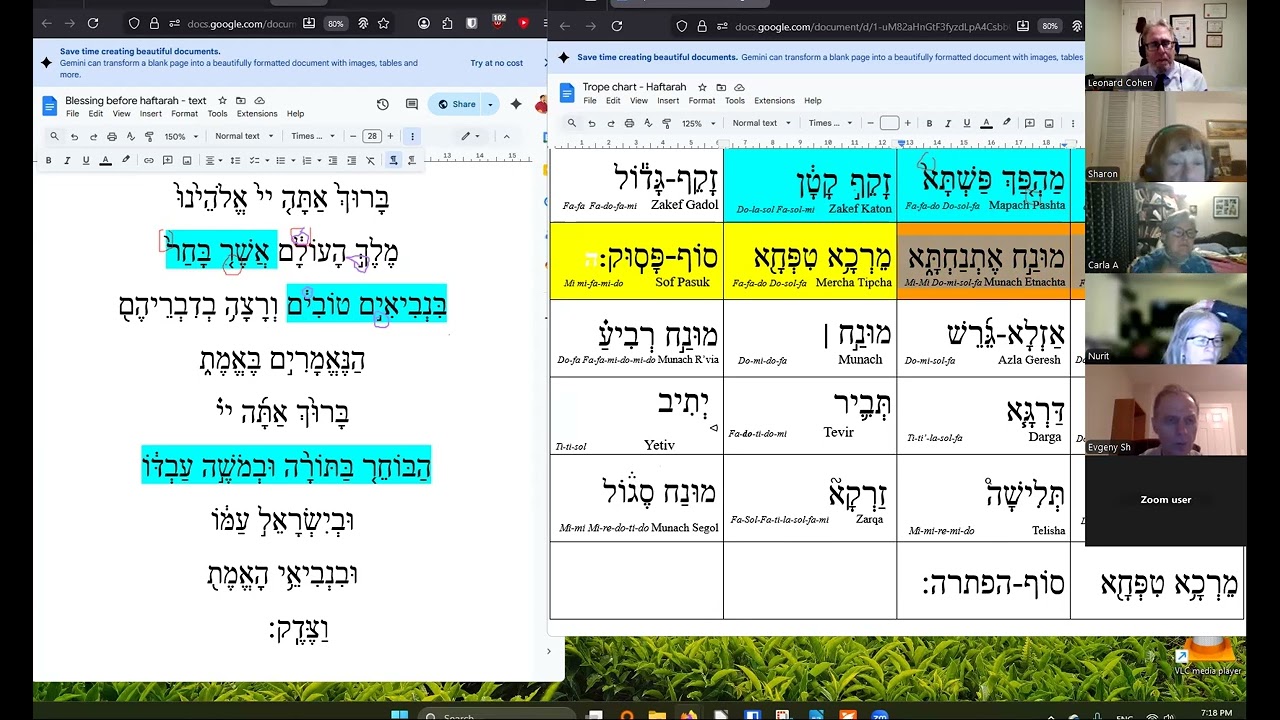The image size is (1280, 720).
Task: Click Leonard Cohen's video thumbnail
Action: 1165,46
